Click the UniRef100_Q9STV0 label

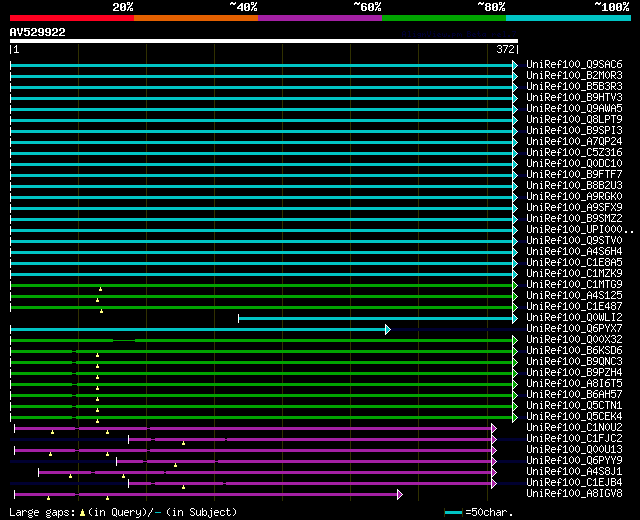coord(574,241)
